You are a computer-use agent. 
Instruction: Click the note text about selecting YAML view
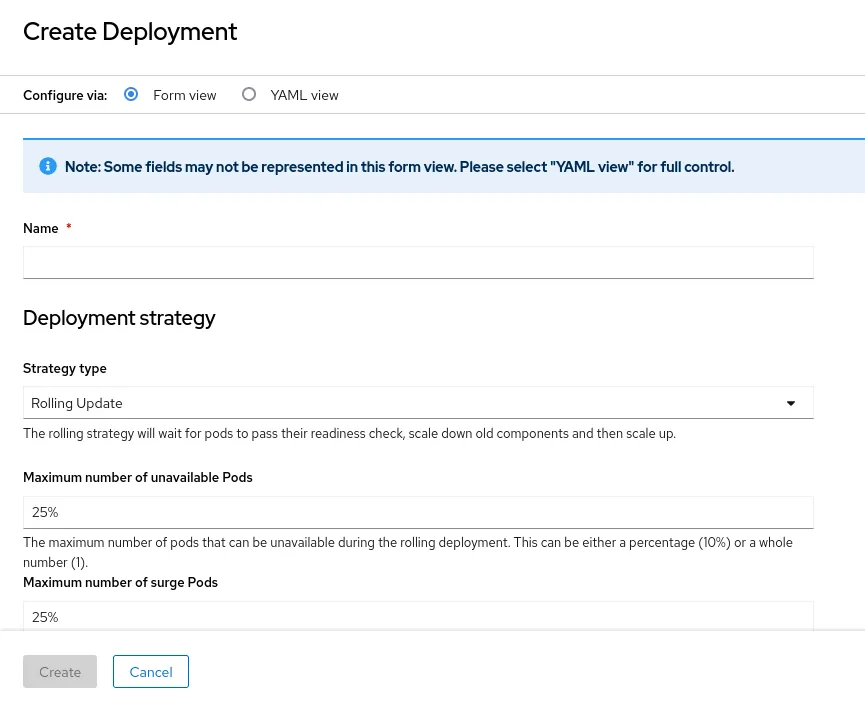click(x=399, y=167)
